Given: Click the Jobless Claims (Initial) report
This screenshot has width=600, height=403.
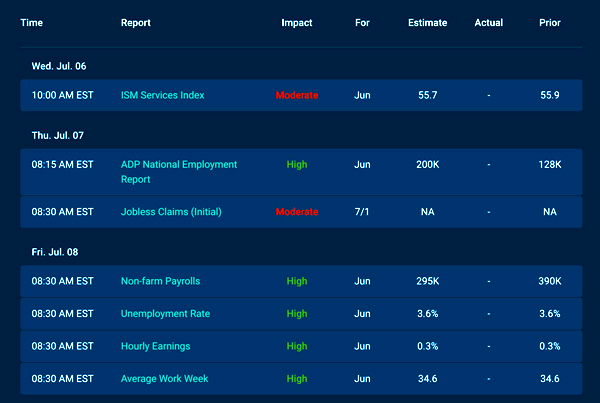Looking at the screenshot, I should pos(171,212).
